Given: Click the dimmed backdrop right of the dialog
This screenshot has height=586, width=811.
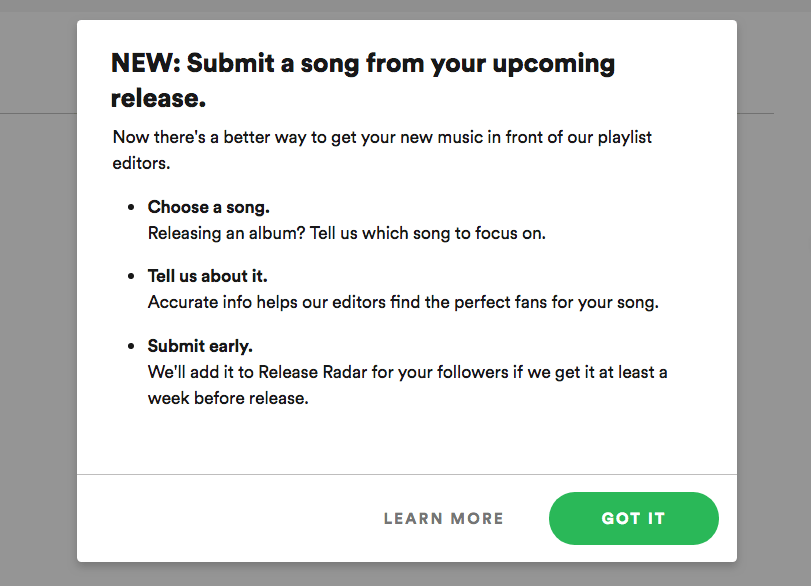Looking at the screenshot, I should pos(774,300).
